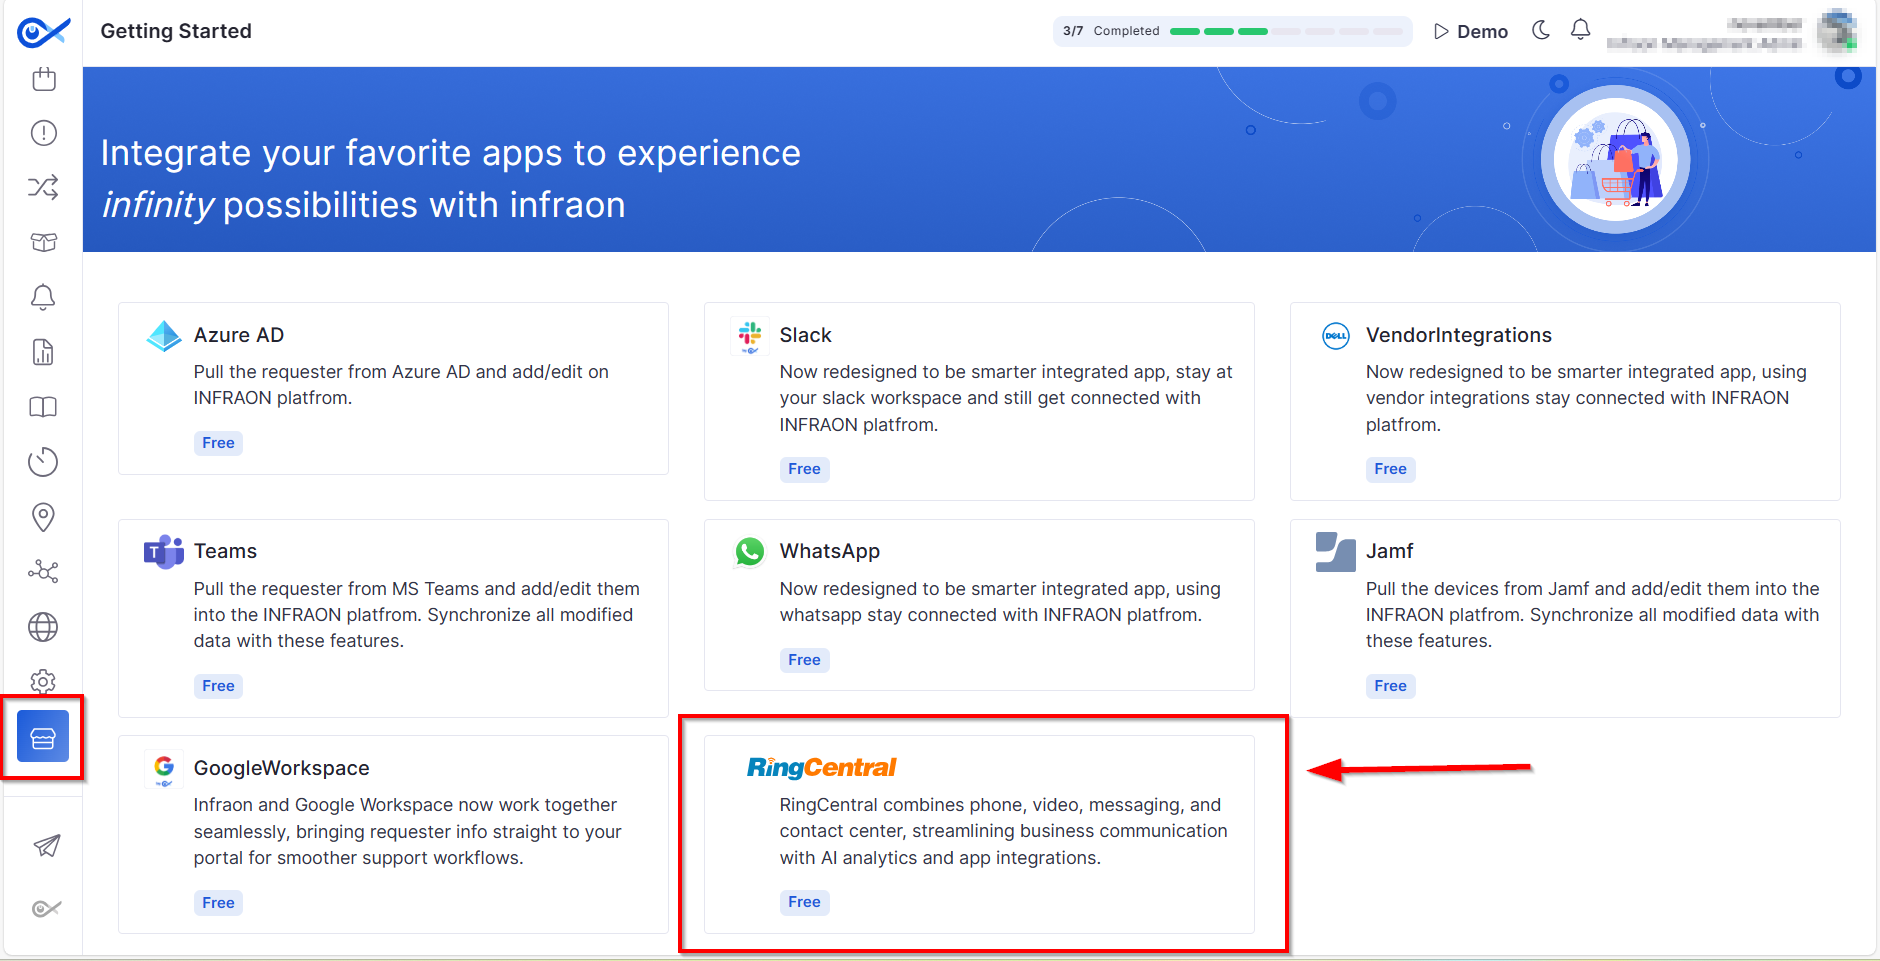
Task: Click the 3/7 Completed progress bar
Action: pos(1231,31)
